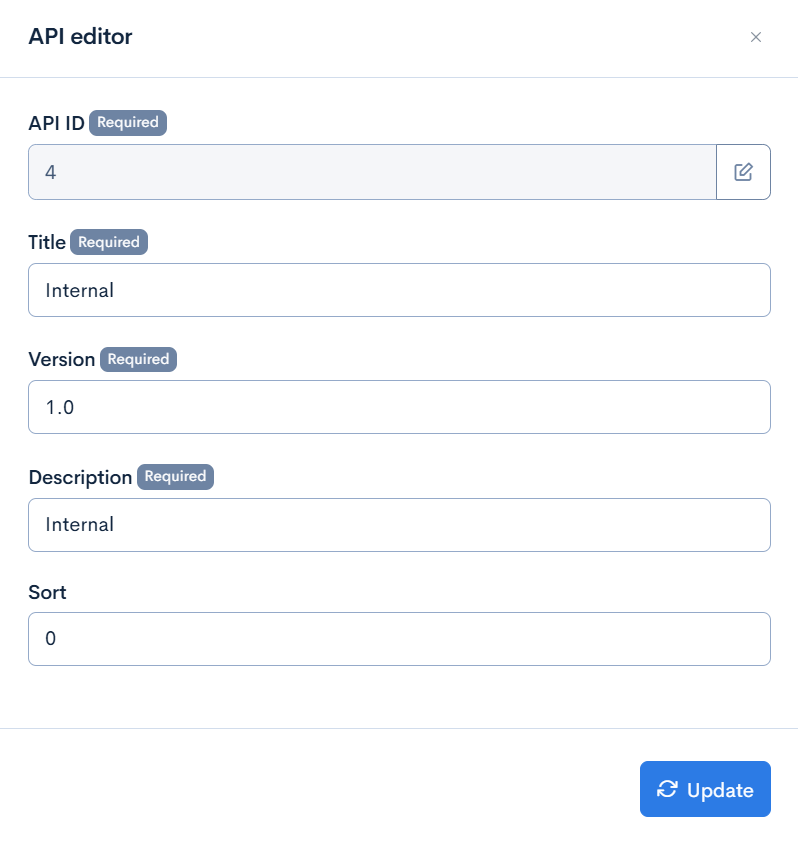This screenshot has height=842, width=798.
Task: Click the Version field showing 1.0
Action: (399, 406)
